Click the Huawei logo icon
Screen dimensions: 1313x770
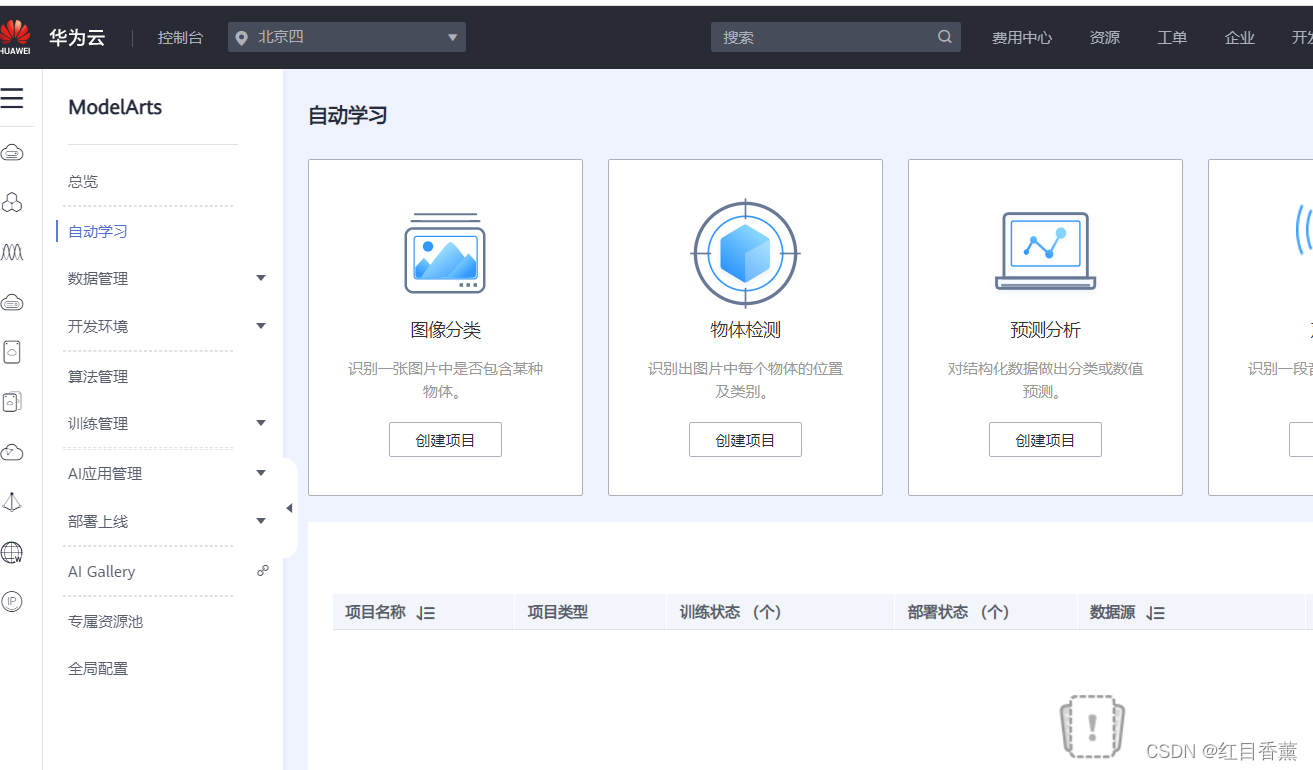pyautogui.click(x=15, y=37)
